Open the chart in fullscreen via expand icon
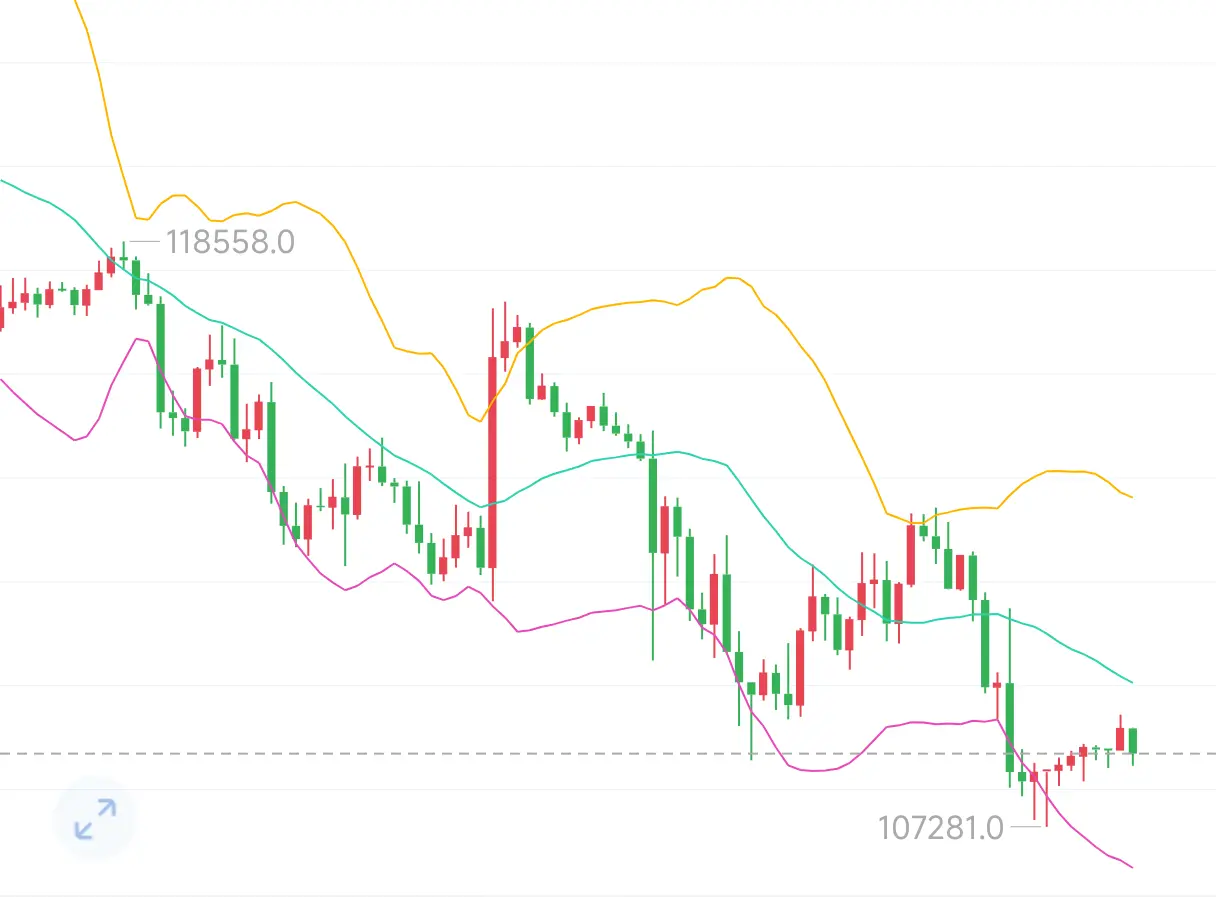The height and width of the screenshot is (897, 1216). (x=94, y=819)
